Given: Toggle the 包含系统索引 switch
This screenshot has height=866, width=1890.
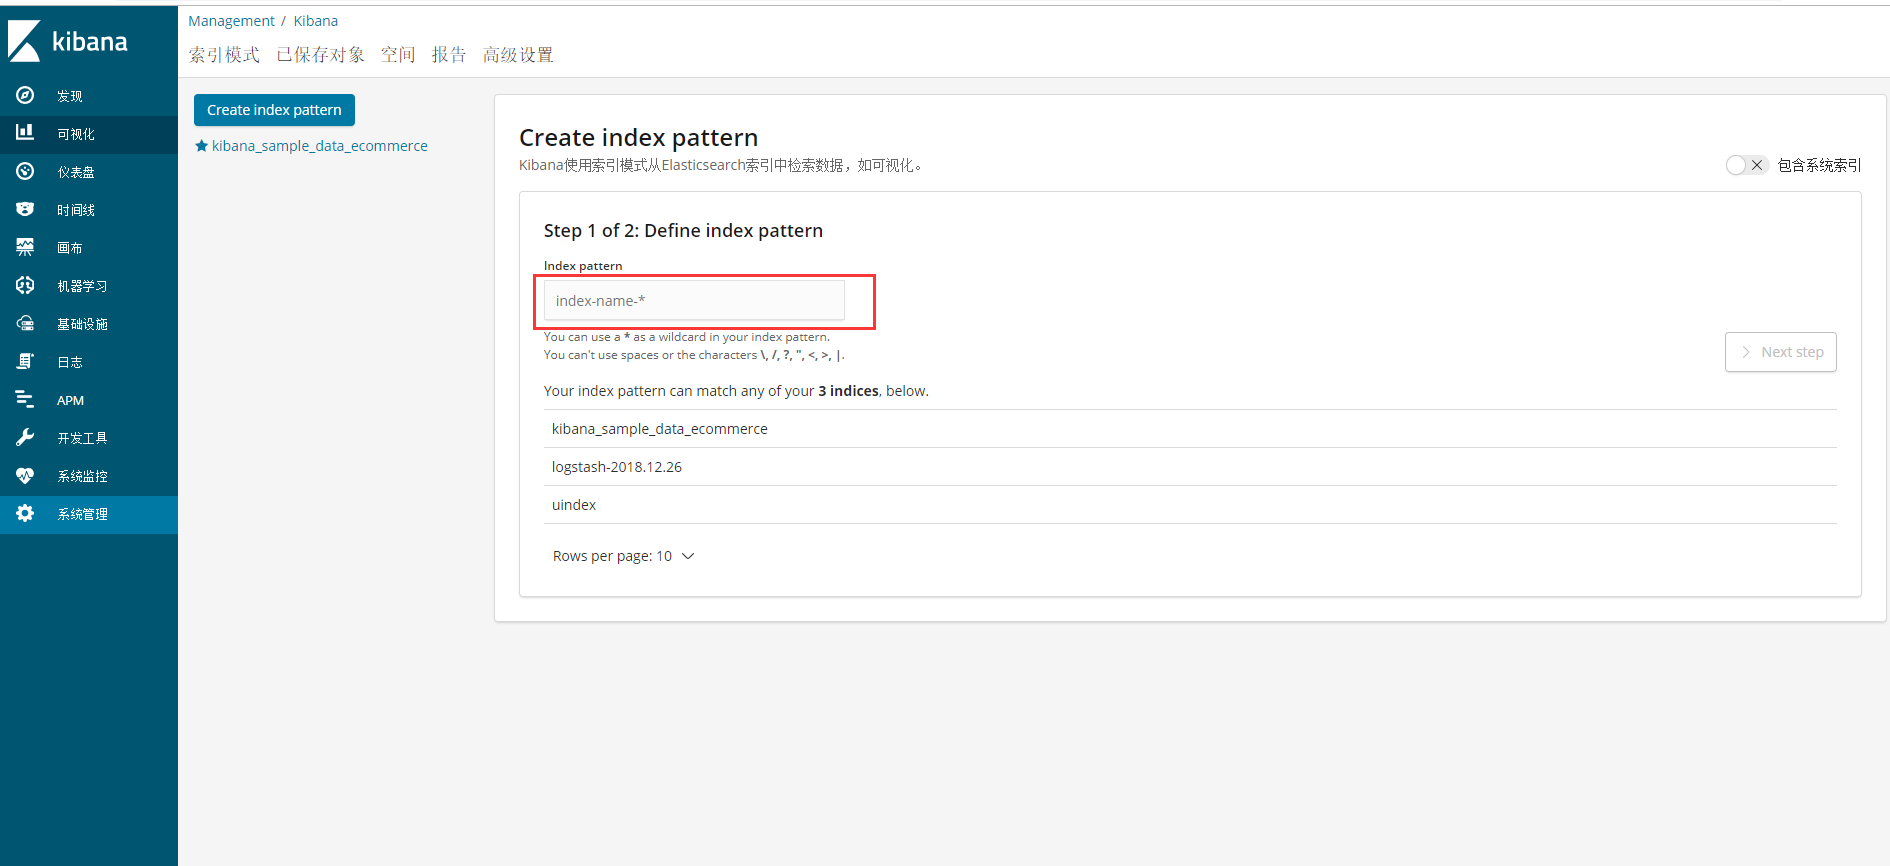Looking at the screenshot, I should tap(1747, 165).
